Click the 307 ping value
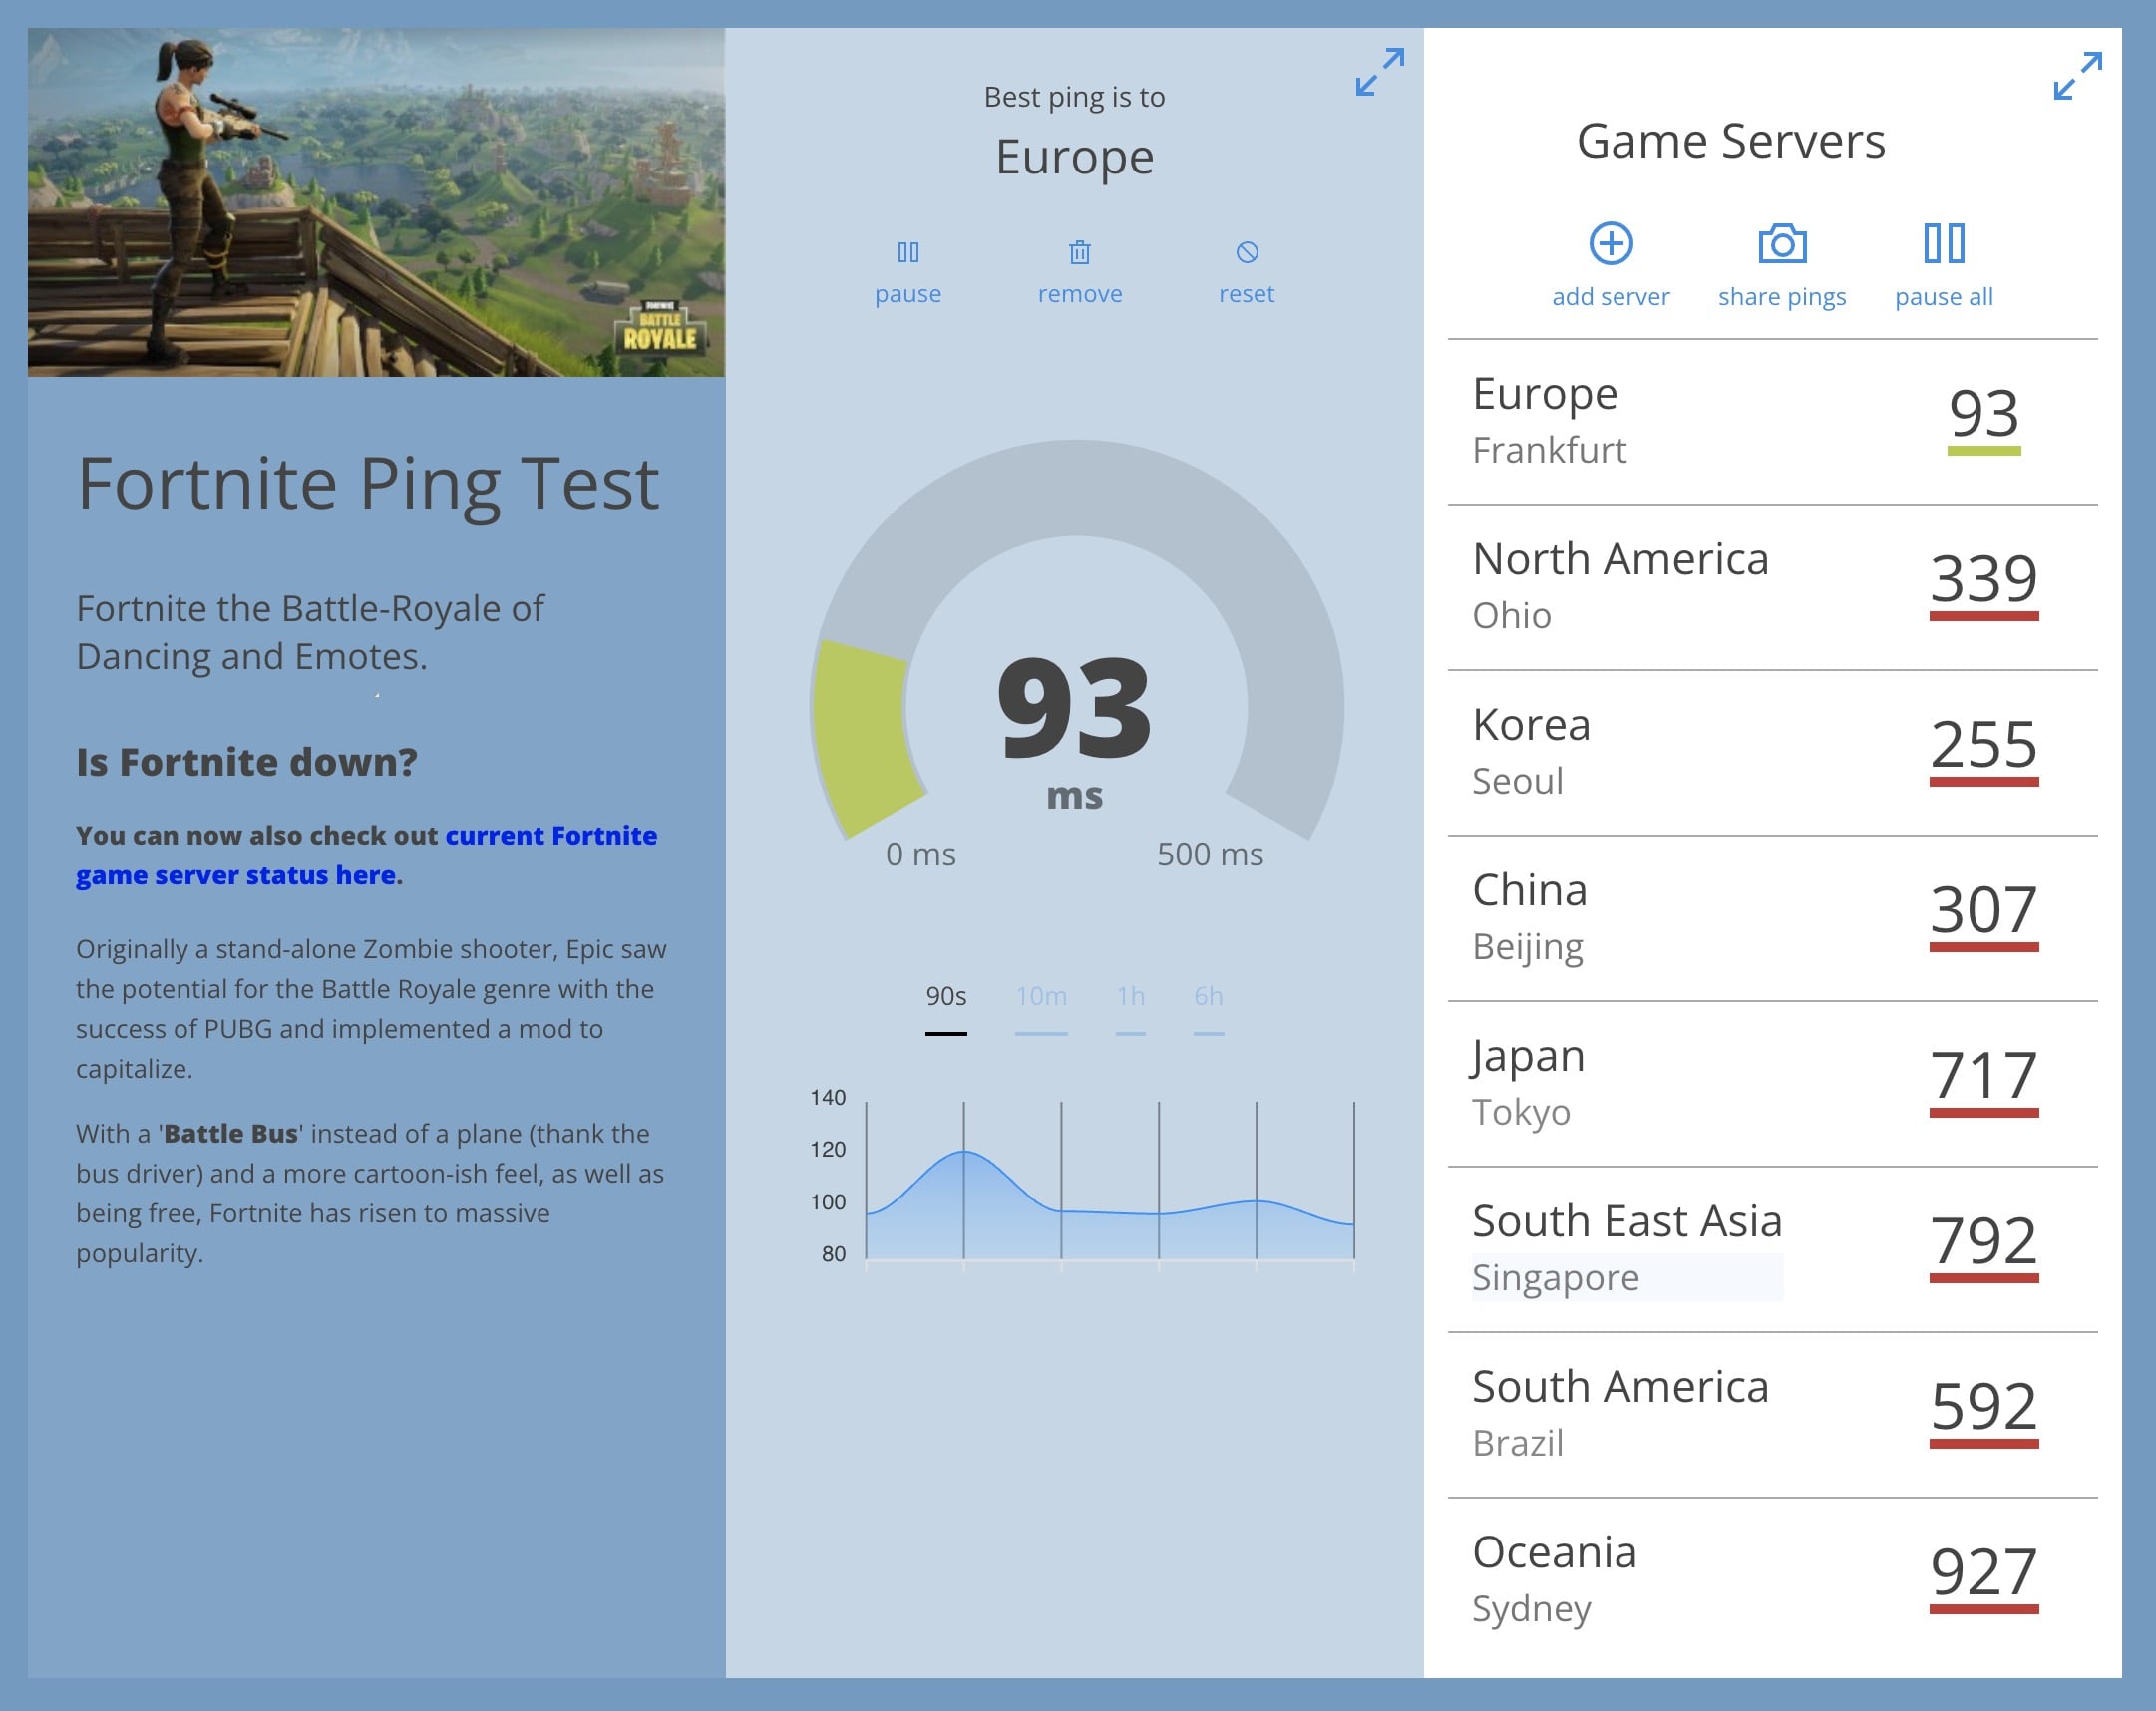Image resolution: width=2156 pixels, height=1711 pixels. [1984, 910]
